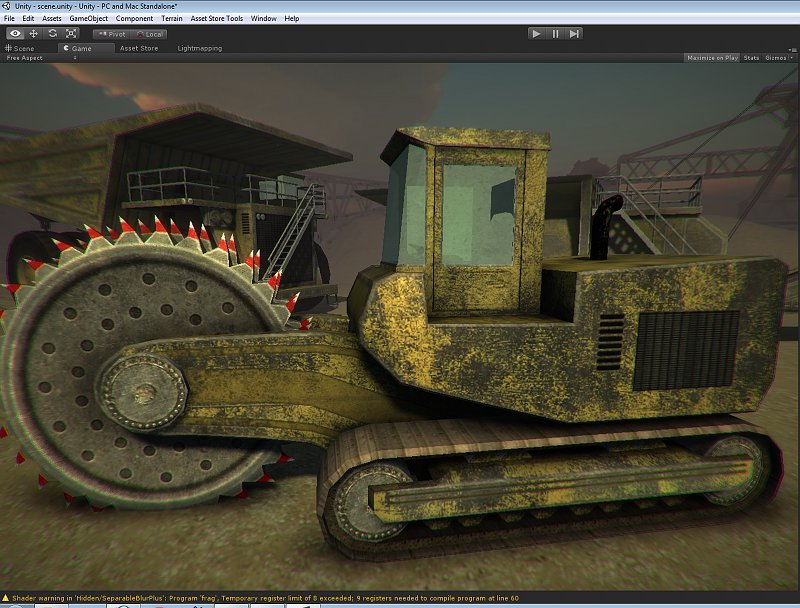
Task: Toggle Pivot handle position mode
Action: click(112, 34)
